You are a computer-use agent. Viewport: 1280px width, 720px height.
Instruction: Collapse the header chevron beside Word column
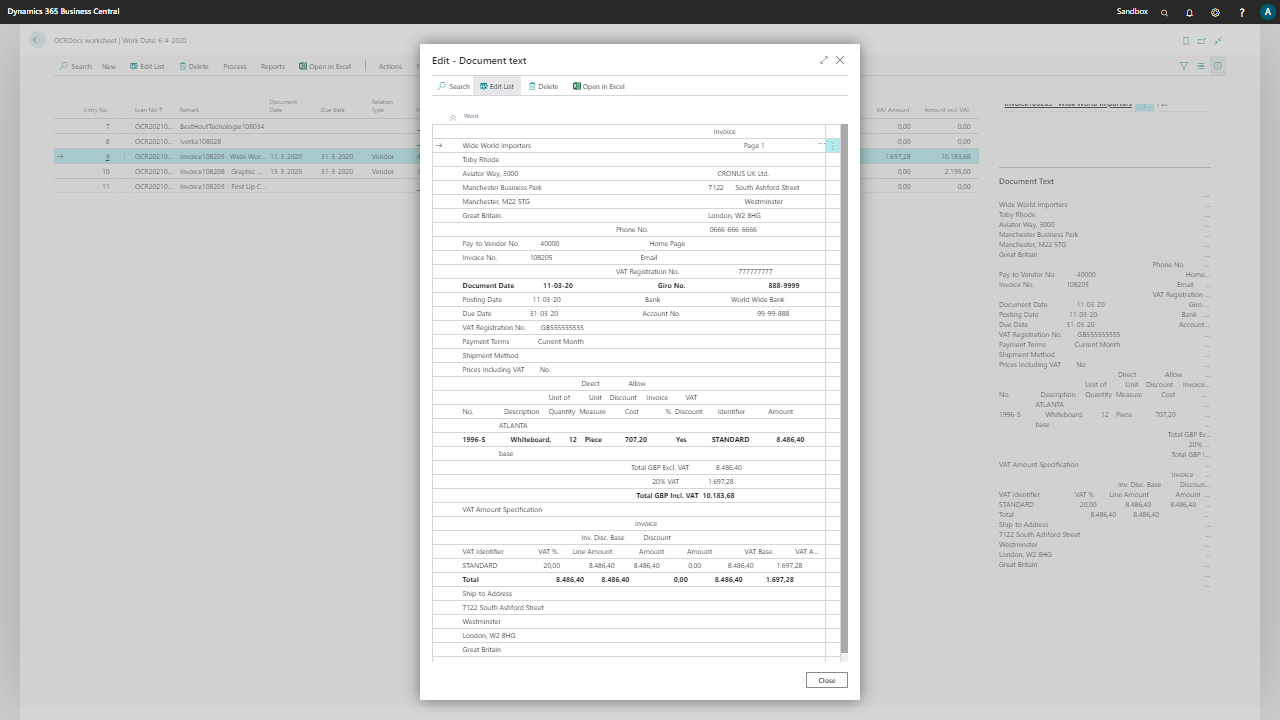click(453, 117)
